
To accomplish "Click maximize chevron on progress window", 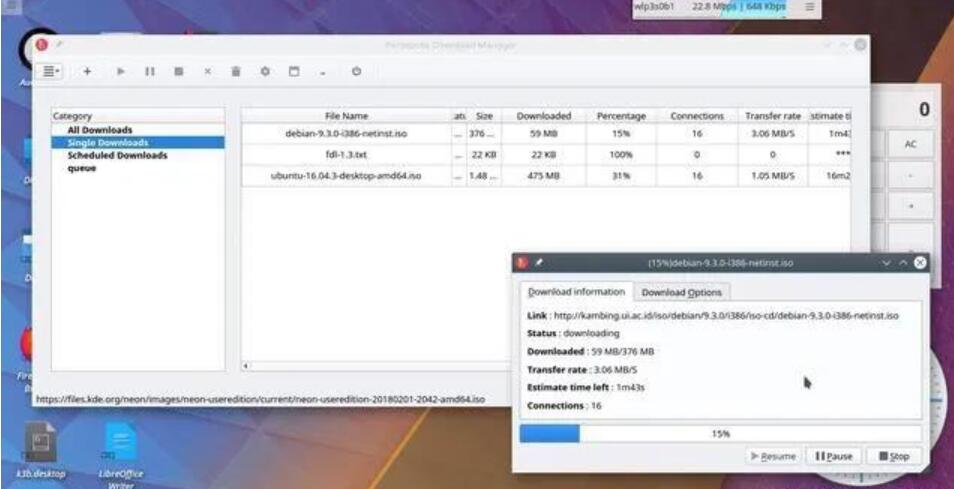I will [904, 263].
